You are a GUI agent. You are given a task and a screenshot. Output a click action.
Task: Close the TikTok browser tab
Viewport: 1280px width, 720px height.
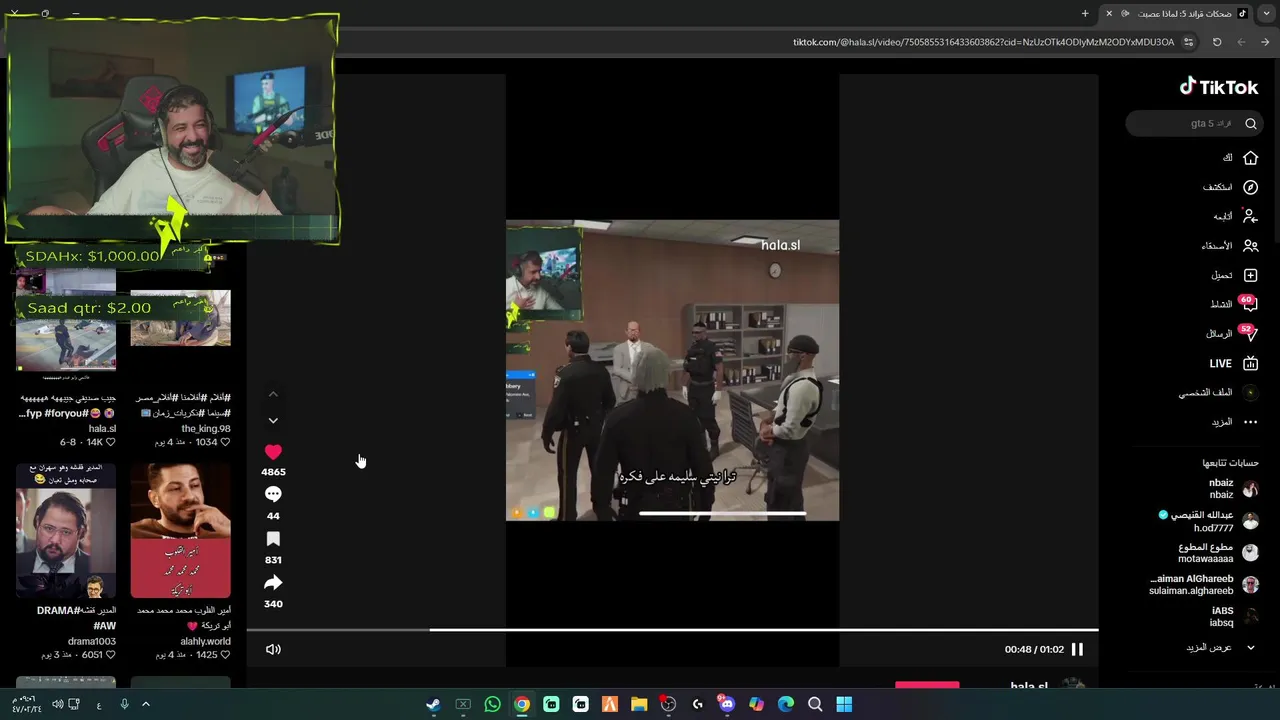point(1109,13)
